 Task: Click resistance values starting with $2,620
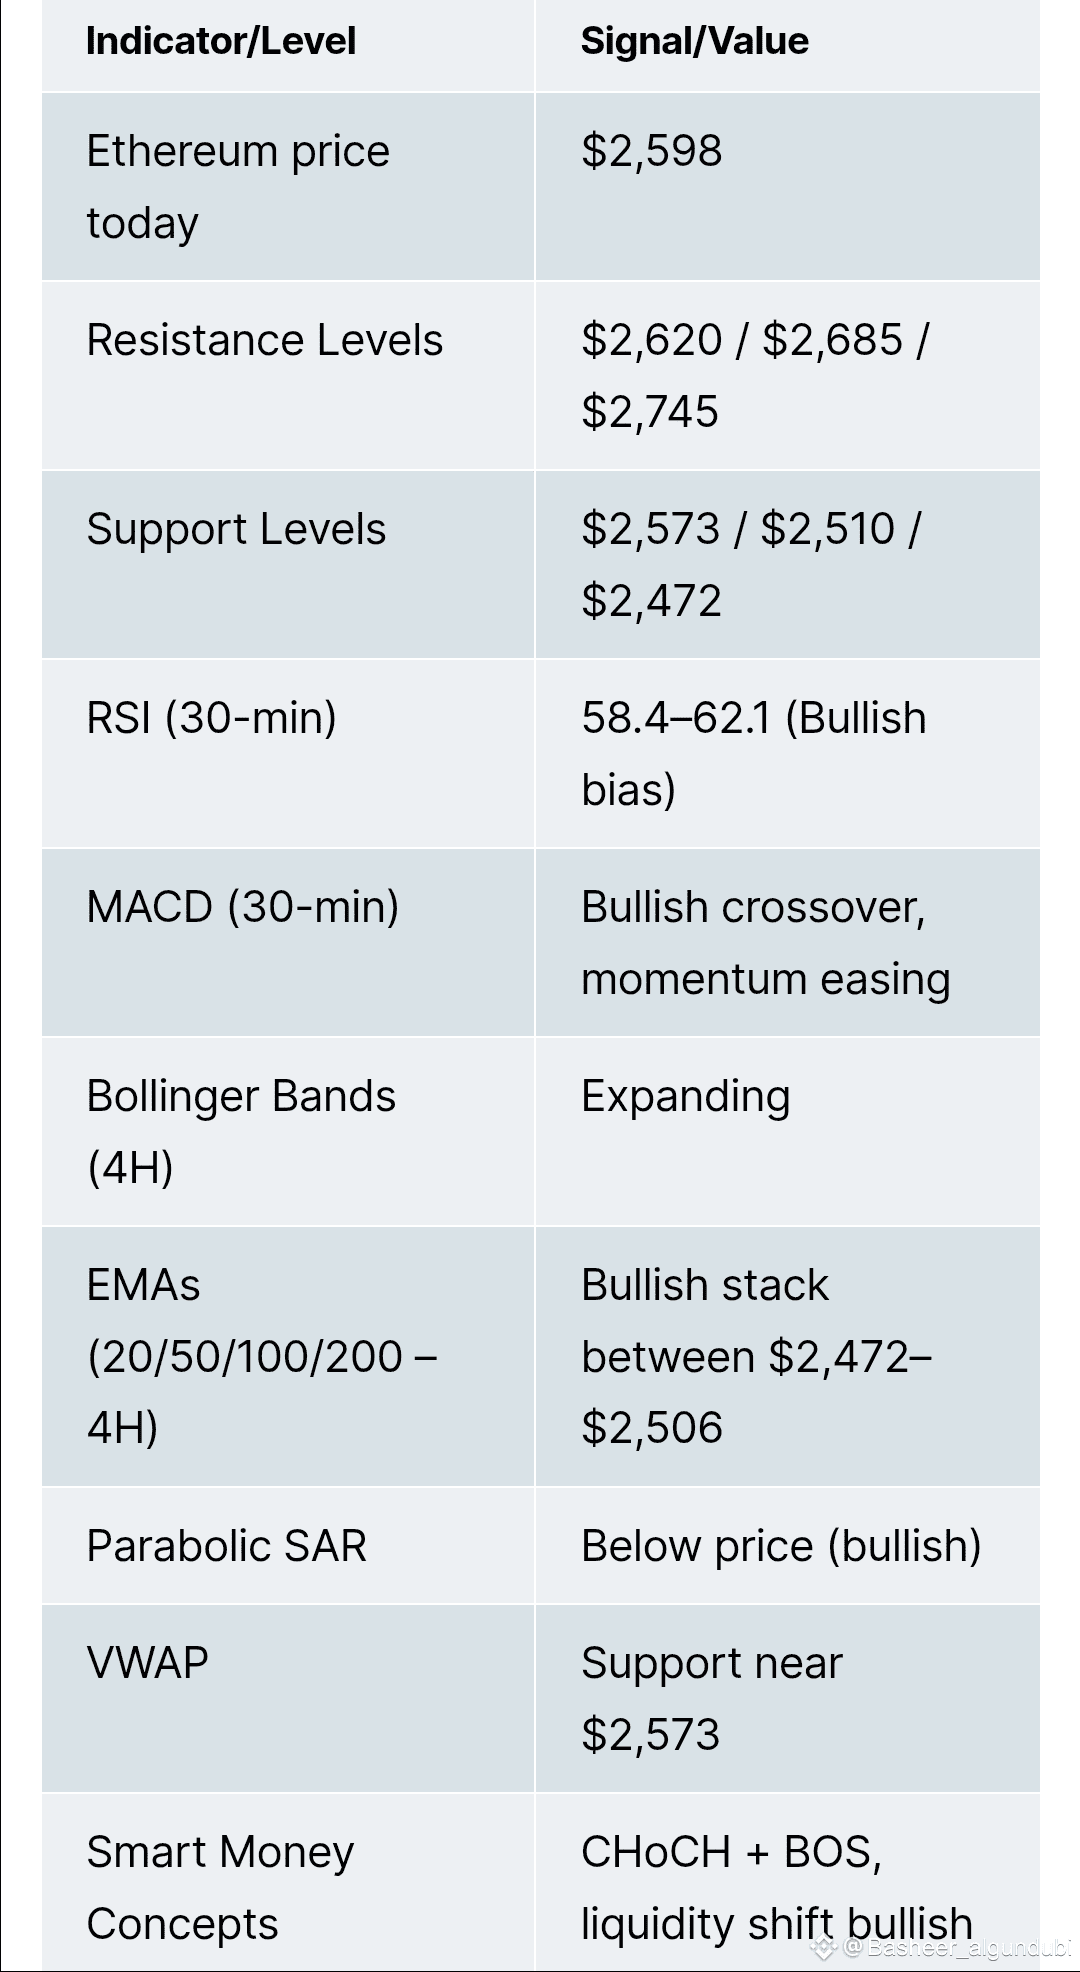coord(755,375)
